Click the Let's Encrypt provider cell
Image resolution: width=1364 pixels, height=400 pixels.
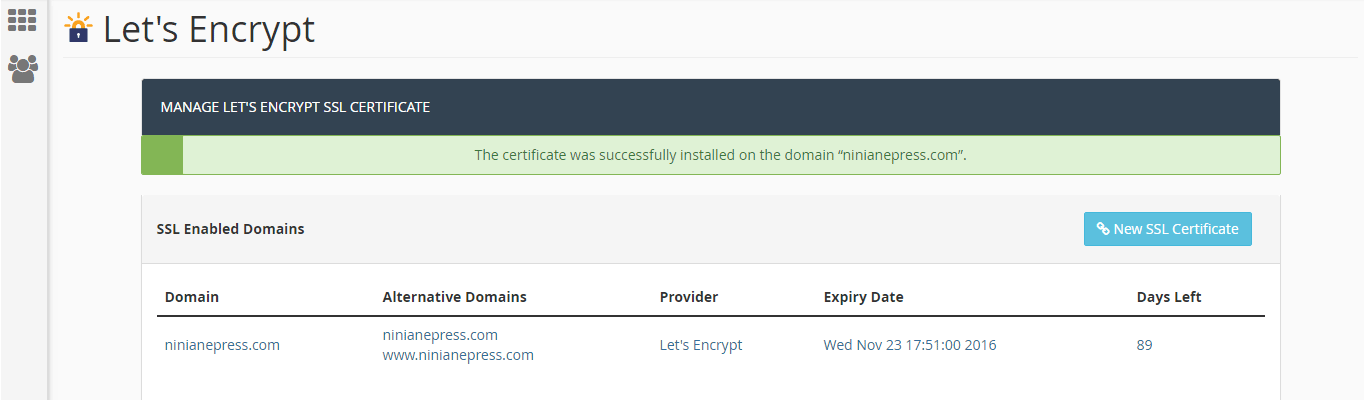(701, 345)
